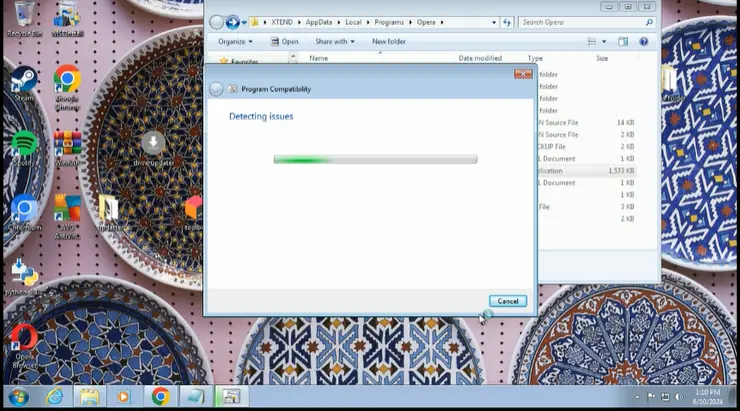
Task: Open the Google Chrome desktop shortcut
Action: coord(67,88)
